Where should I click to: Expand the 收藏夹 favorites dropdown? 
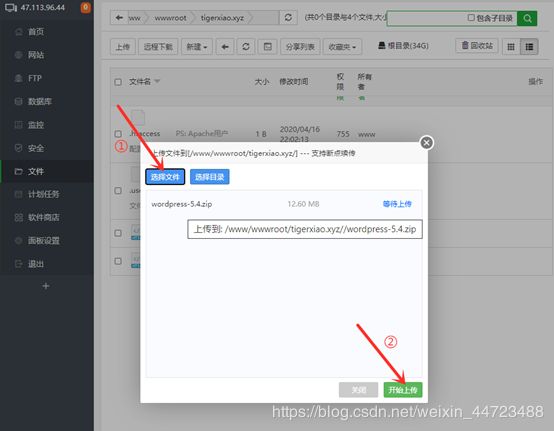tap(342, 47)
